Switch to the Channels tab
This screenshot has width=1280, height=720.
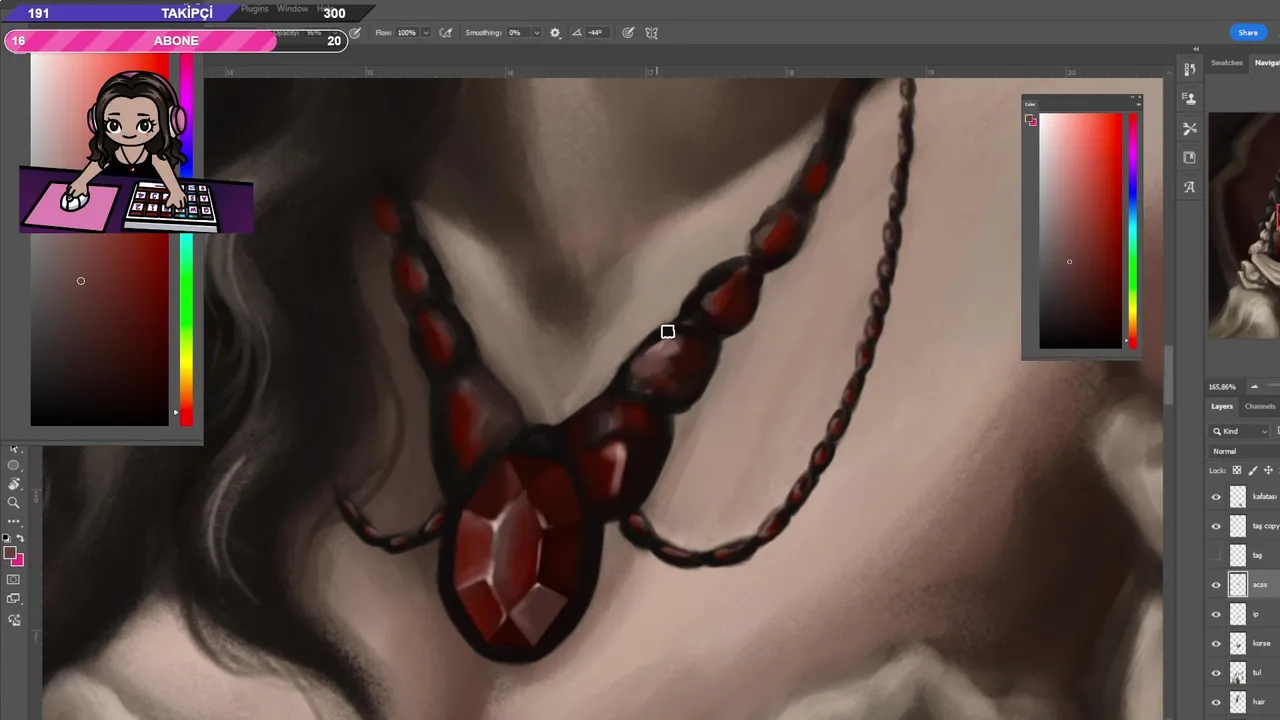(1260, 407)
